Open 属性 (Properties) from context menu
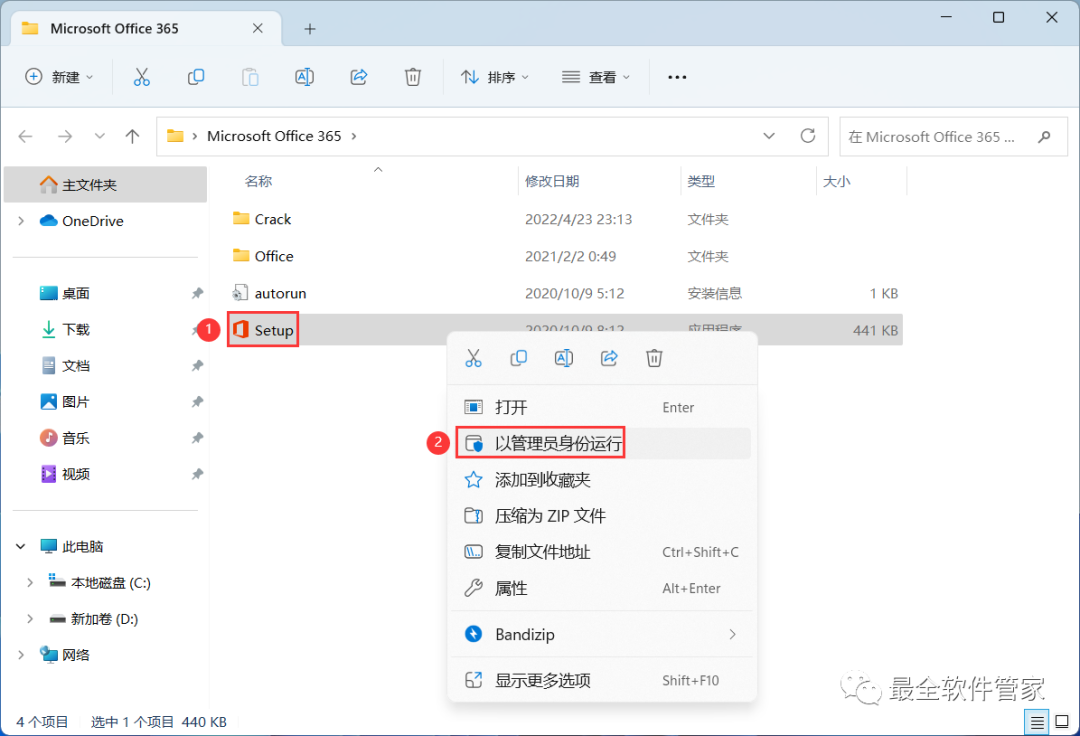This screenshot has width=1080, height=736. [601, 589]
